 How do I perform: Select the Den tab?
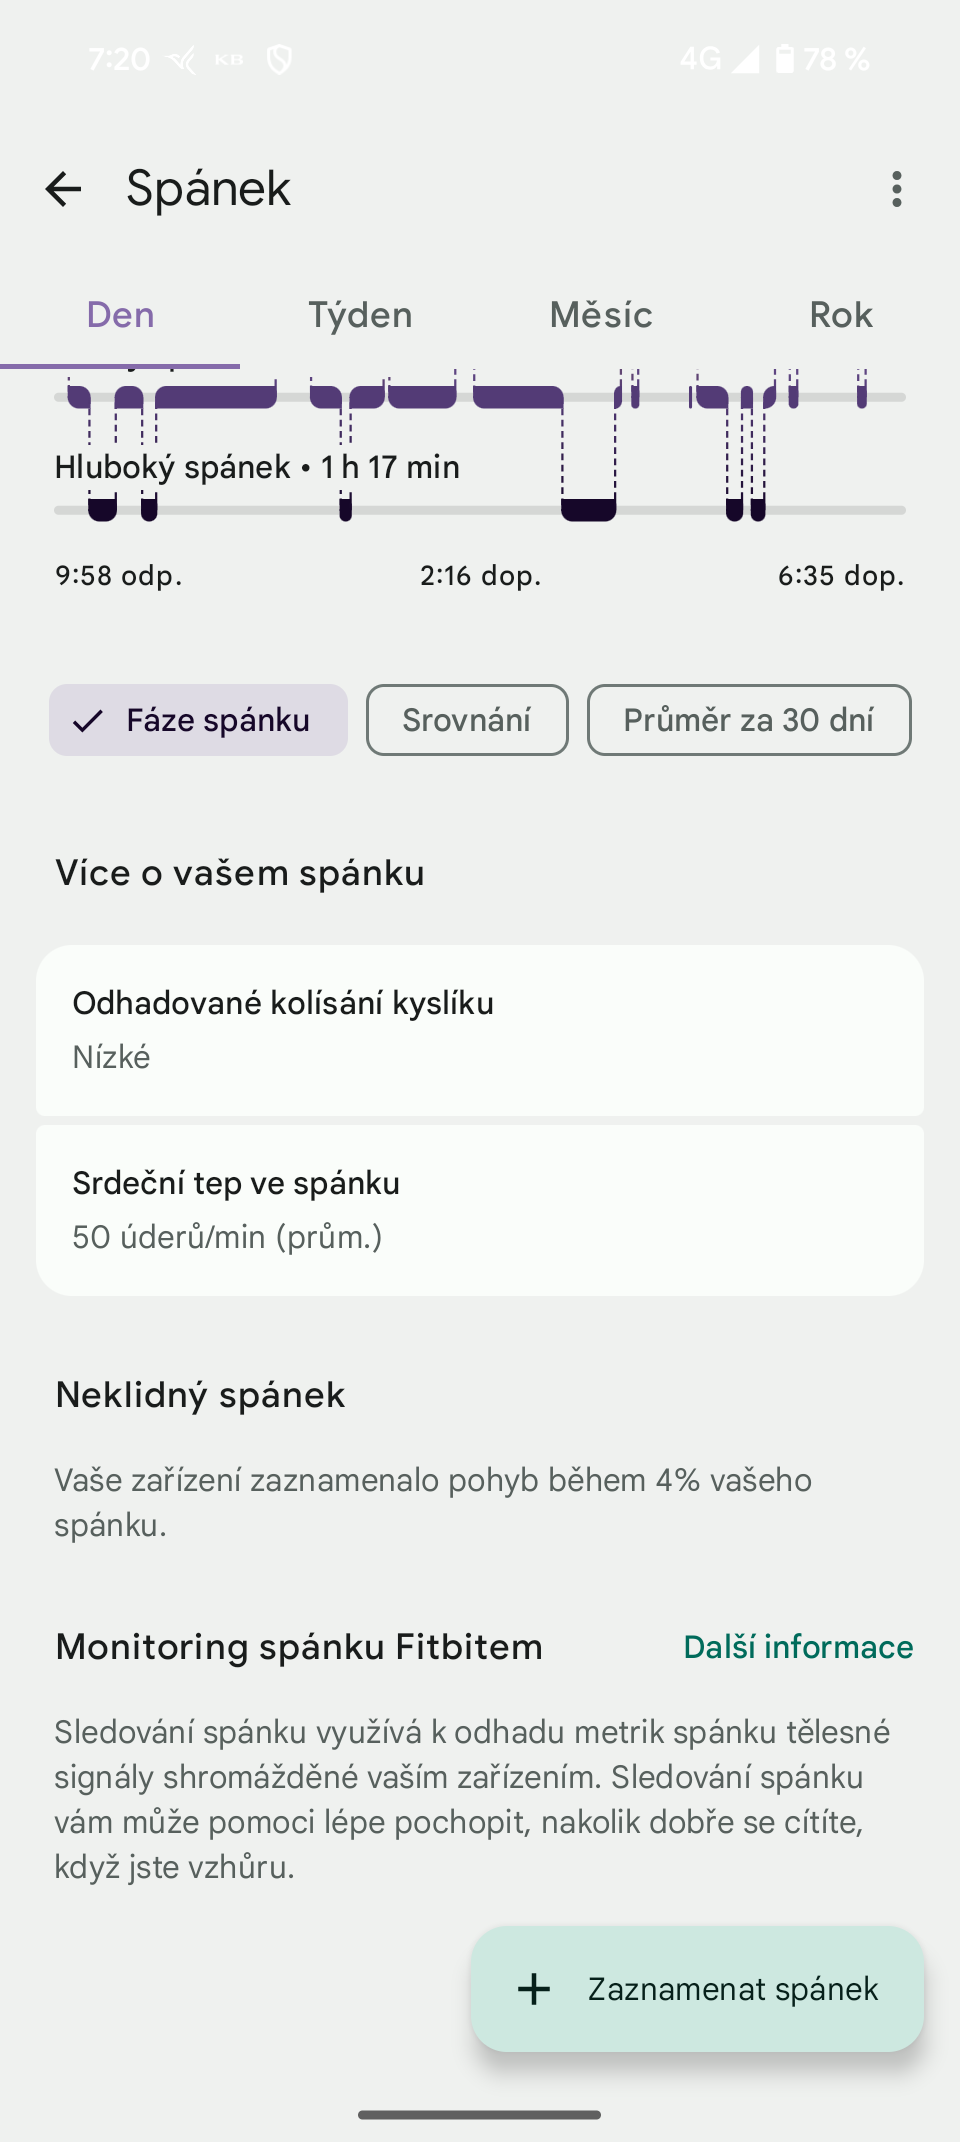click(120, 315)
